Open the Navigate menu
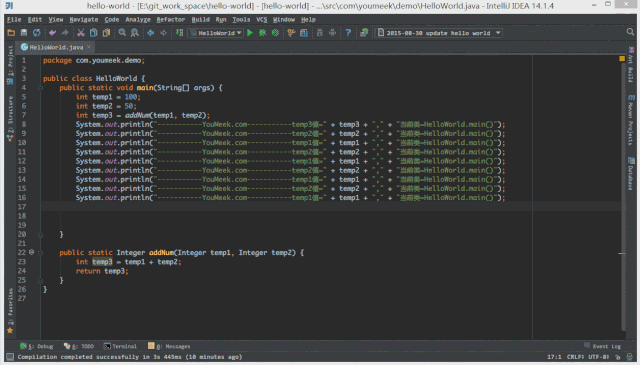This screenshot has width=640, height=365. pyautogui.click(x=84, y=20)
